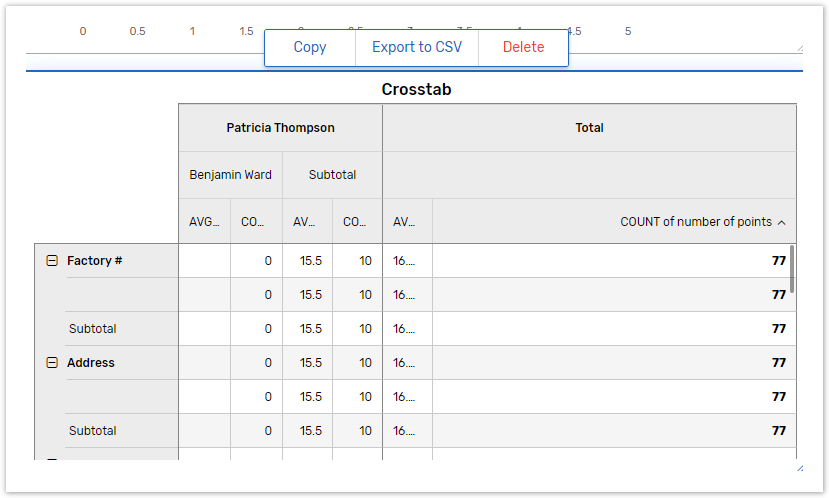Click sort arrow on COUNT of number of points

click(782, 222)
